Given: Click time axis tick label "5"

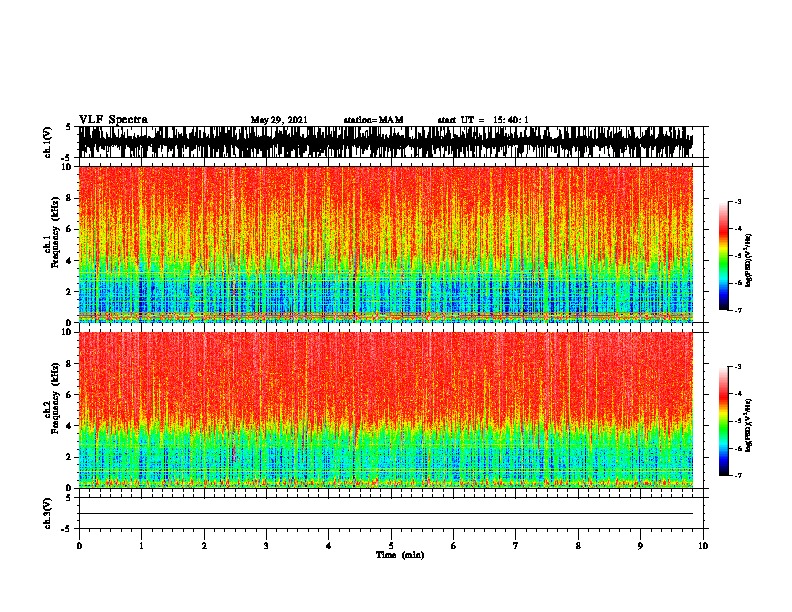Looking at the screenshot, I should (391, 546).
